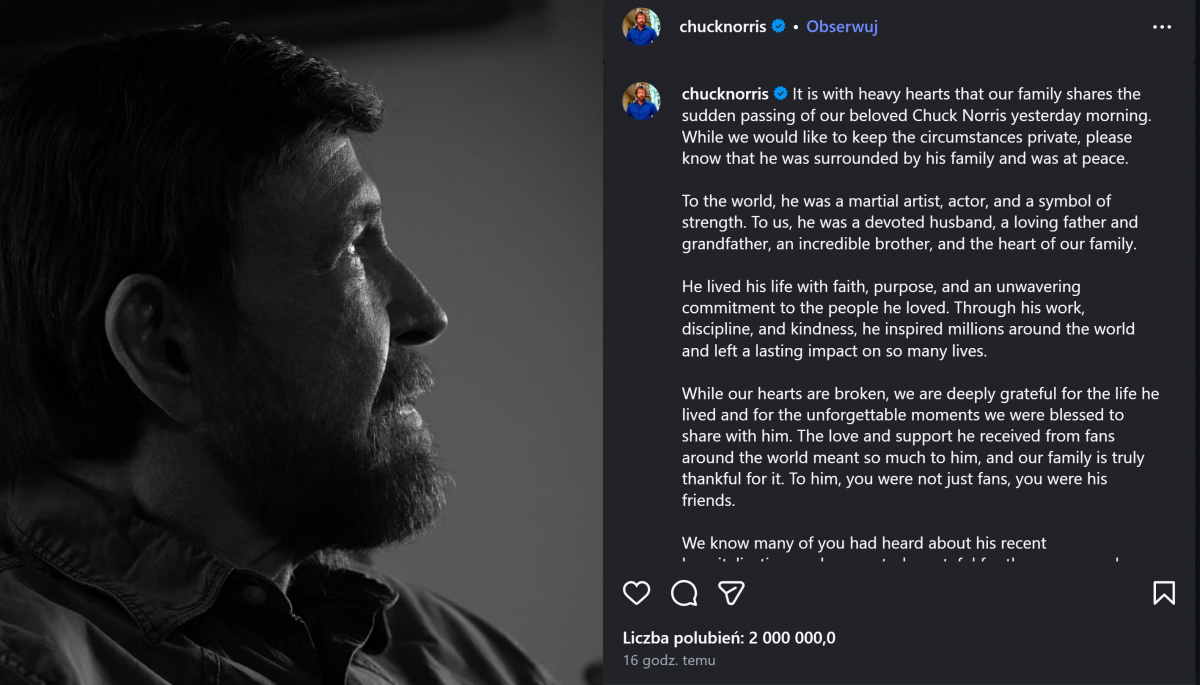Click the verified badge in the post header

pyautogui.click(x=779, y=27)
